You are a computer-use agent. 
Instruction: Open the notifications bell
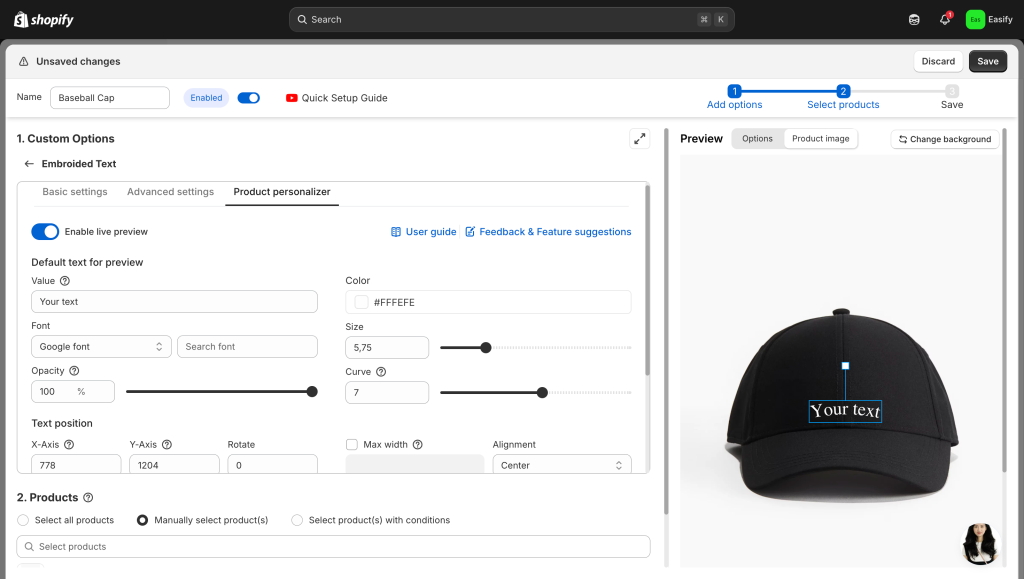pyautogui.click(x=945, y=19)
